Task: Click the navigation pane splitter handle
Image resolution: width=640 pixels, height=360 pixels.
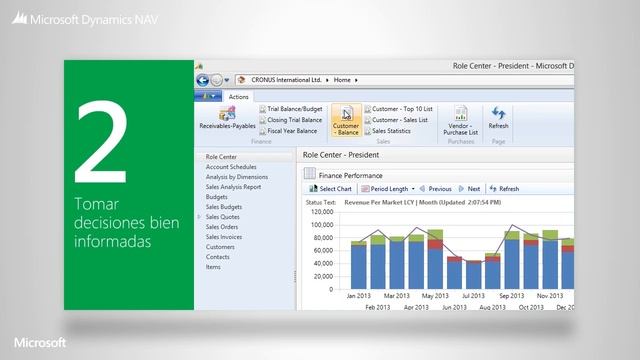Action: [x=295, y=276]
